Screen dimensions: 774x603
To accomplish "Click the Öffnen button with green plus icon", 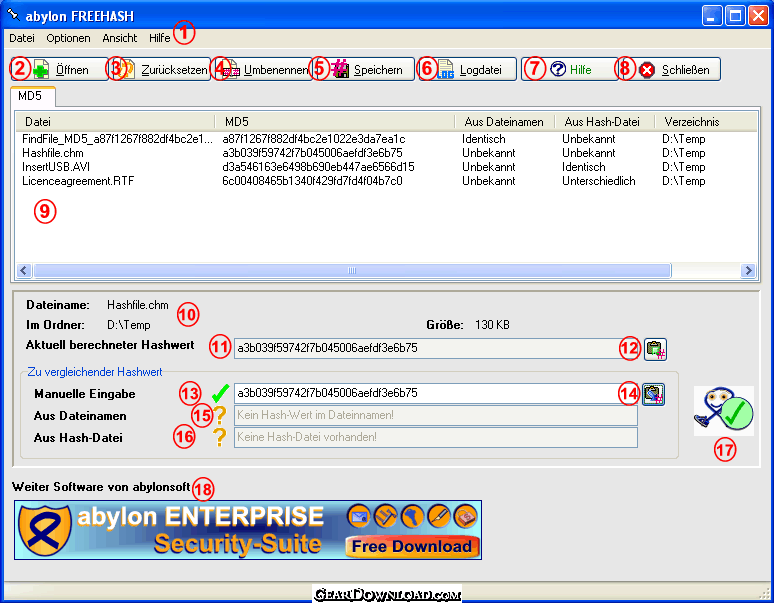I will [60, 69].
